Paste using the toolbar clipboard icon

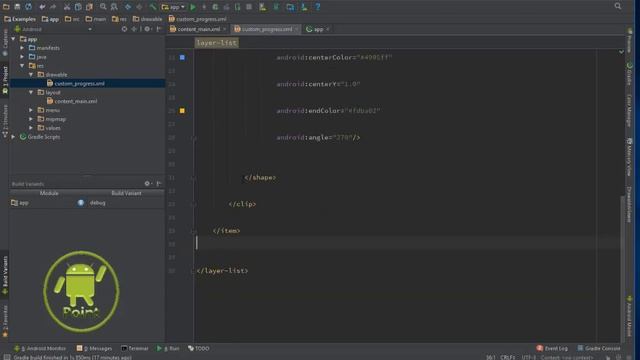[89, 7]
